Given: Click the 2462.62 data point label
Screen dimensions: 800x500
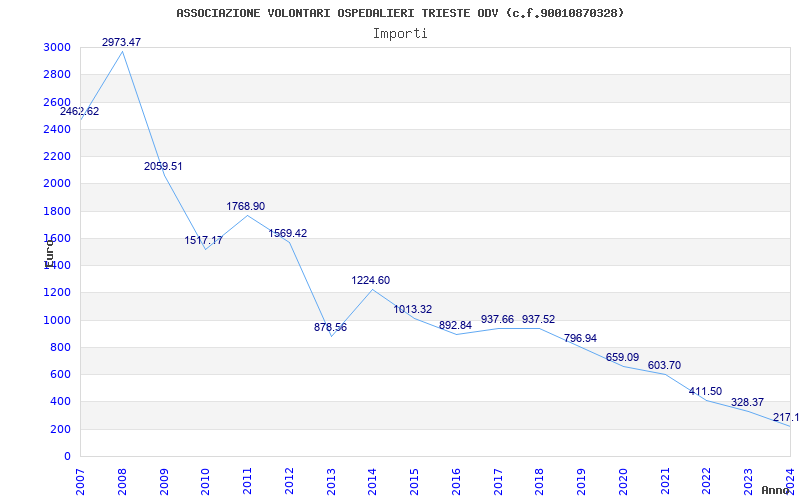Looking at the screenshot, I should click(79, 111).
